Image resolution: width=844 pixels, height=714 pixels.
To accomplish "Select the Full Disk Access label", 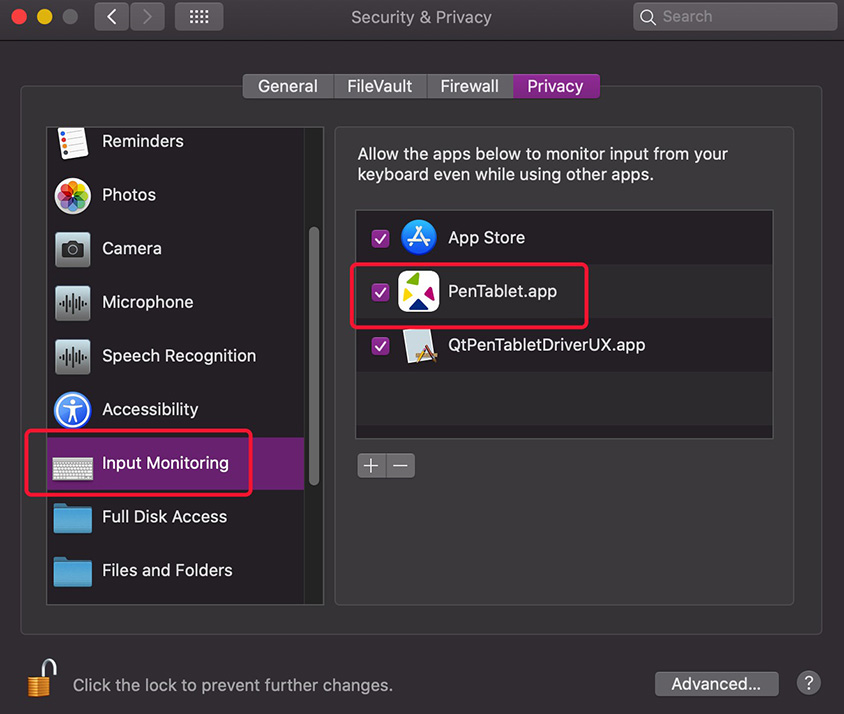I will (165, 517).
